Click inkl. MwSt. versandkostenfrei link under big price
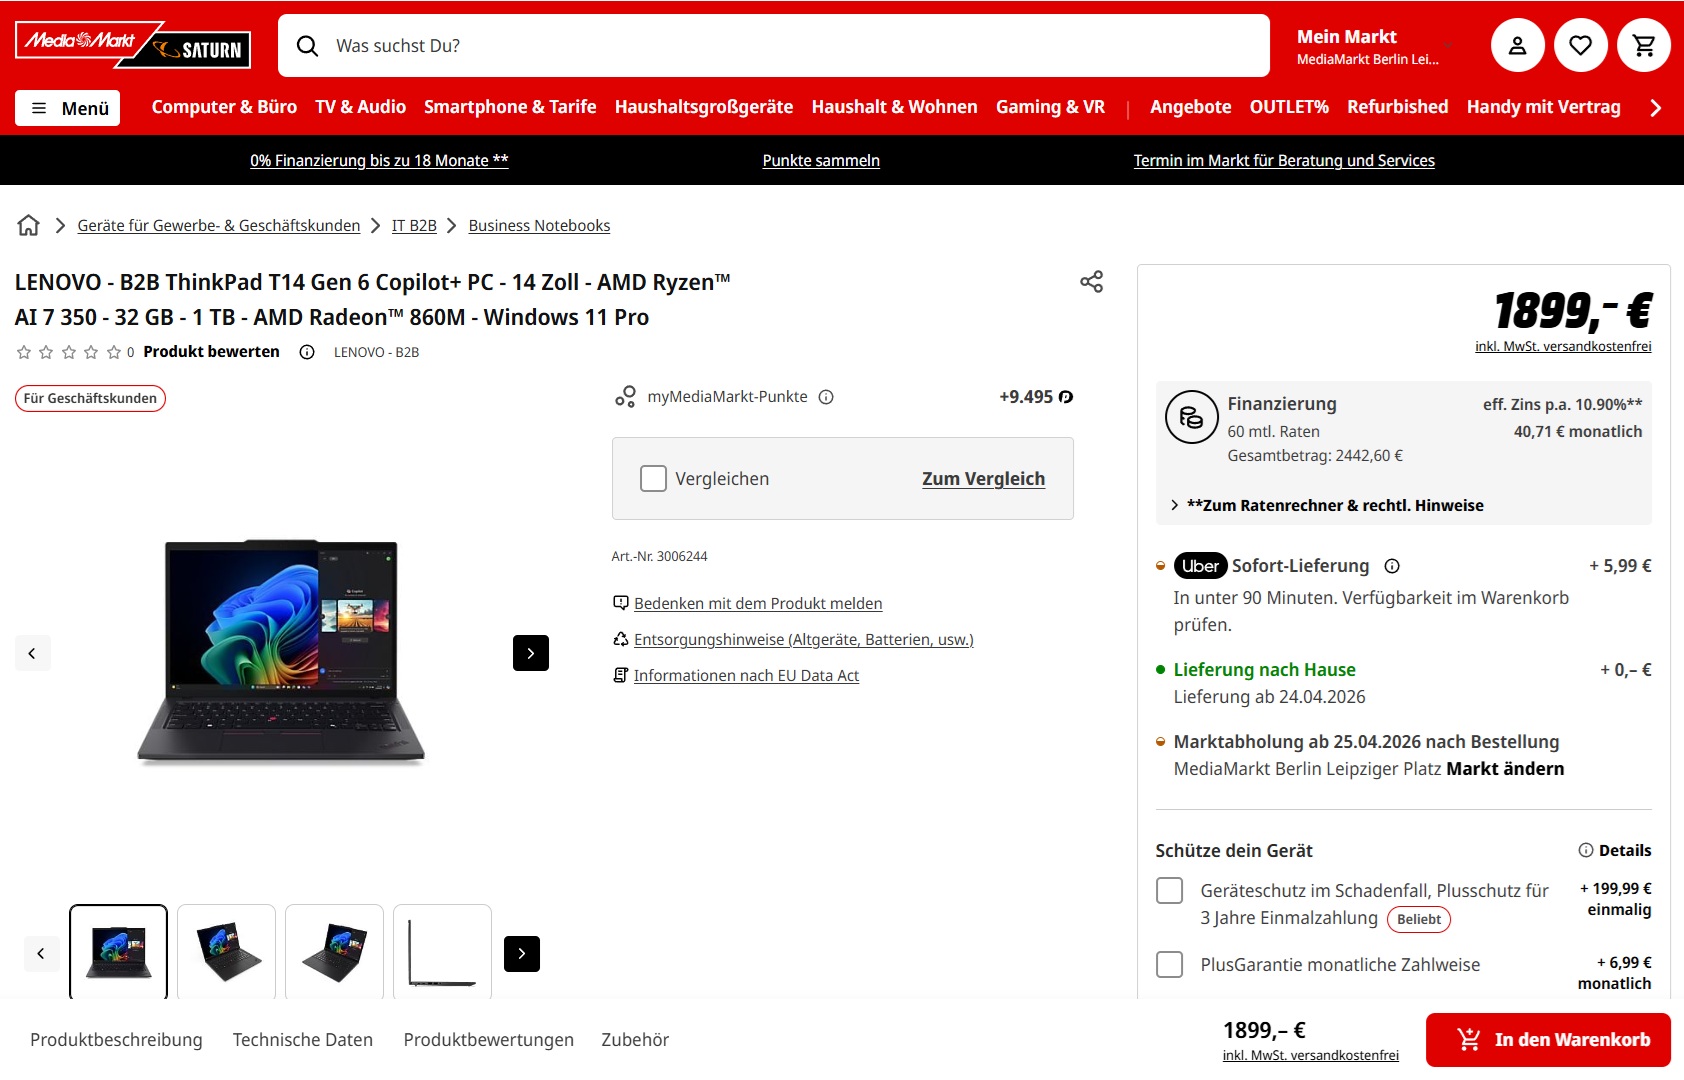 (1563, 347)
